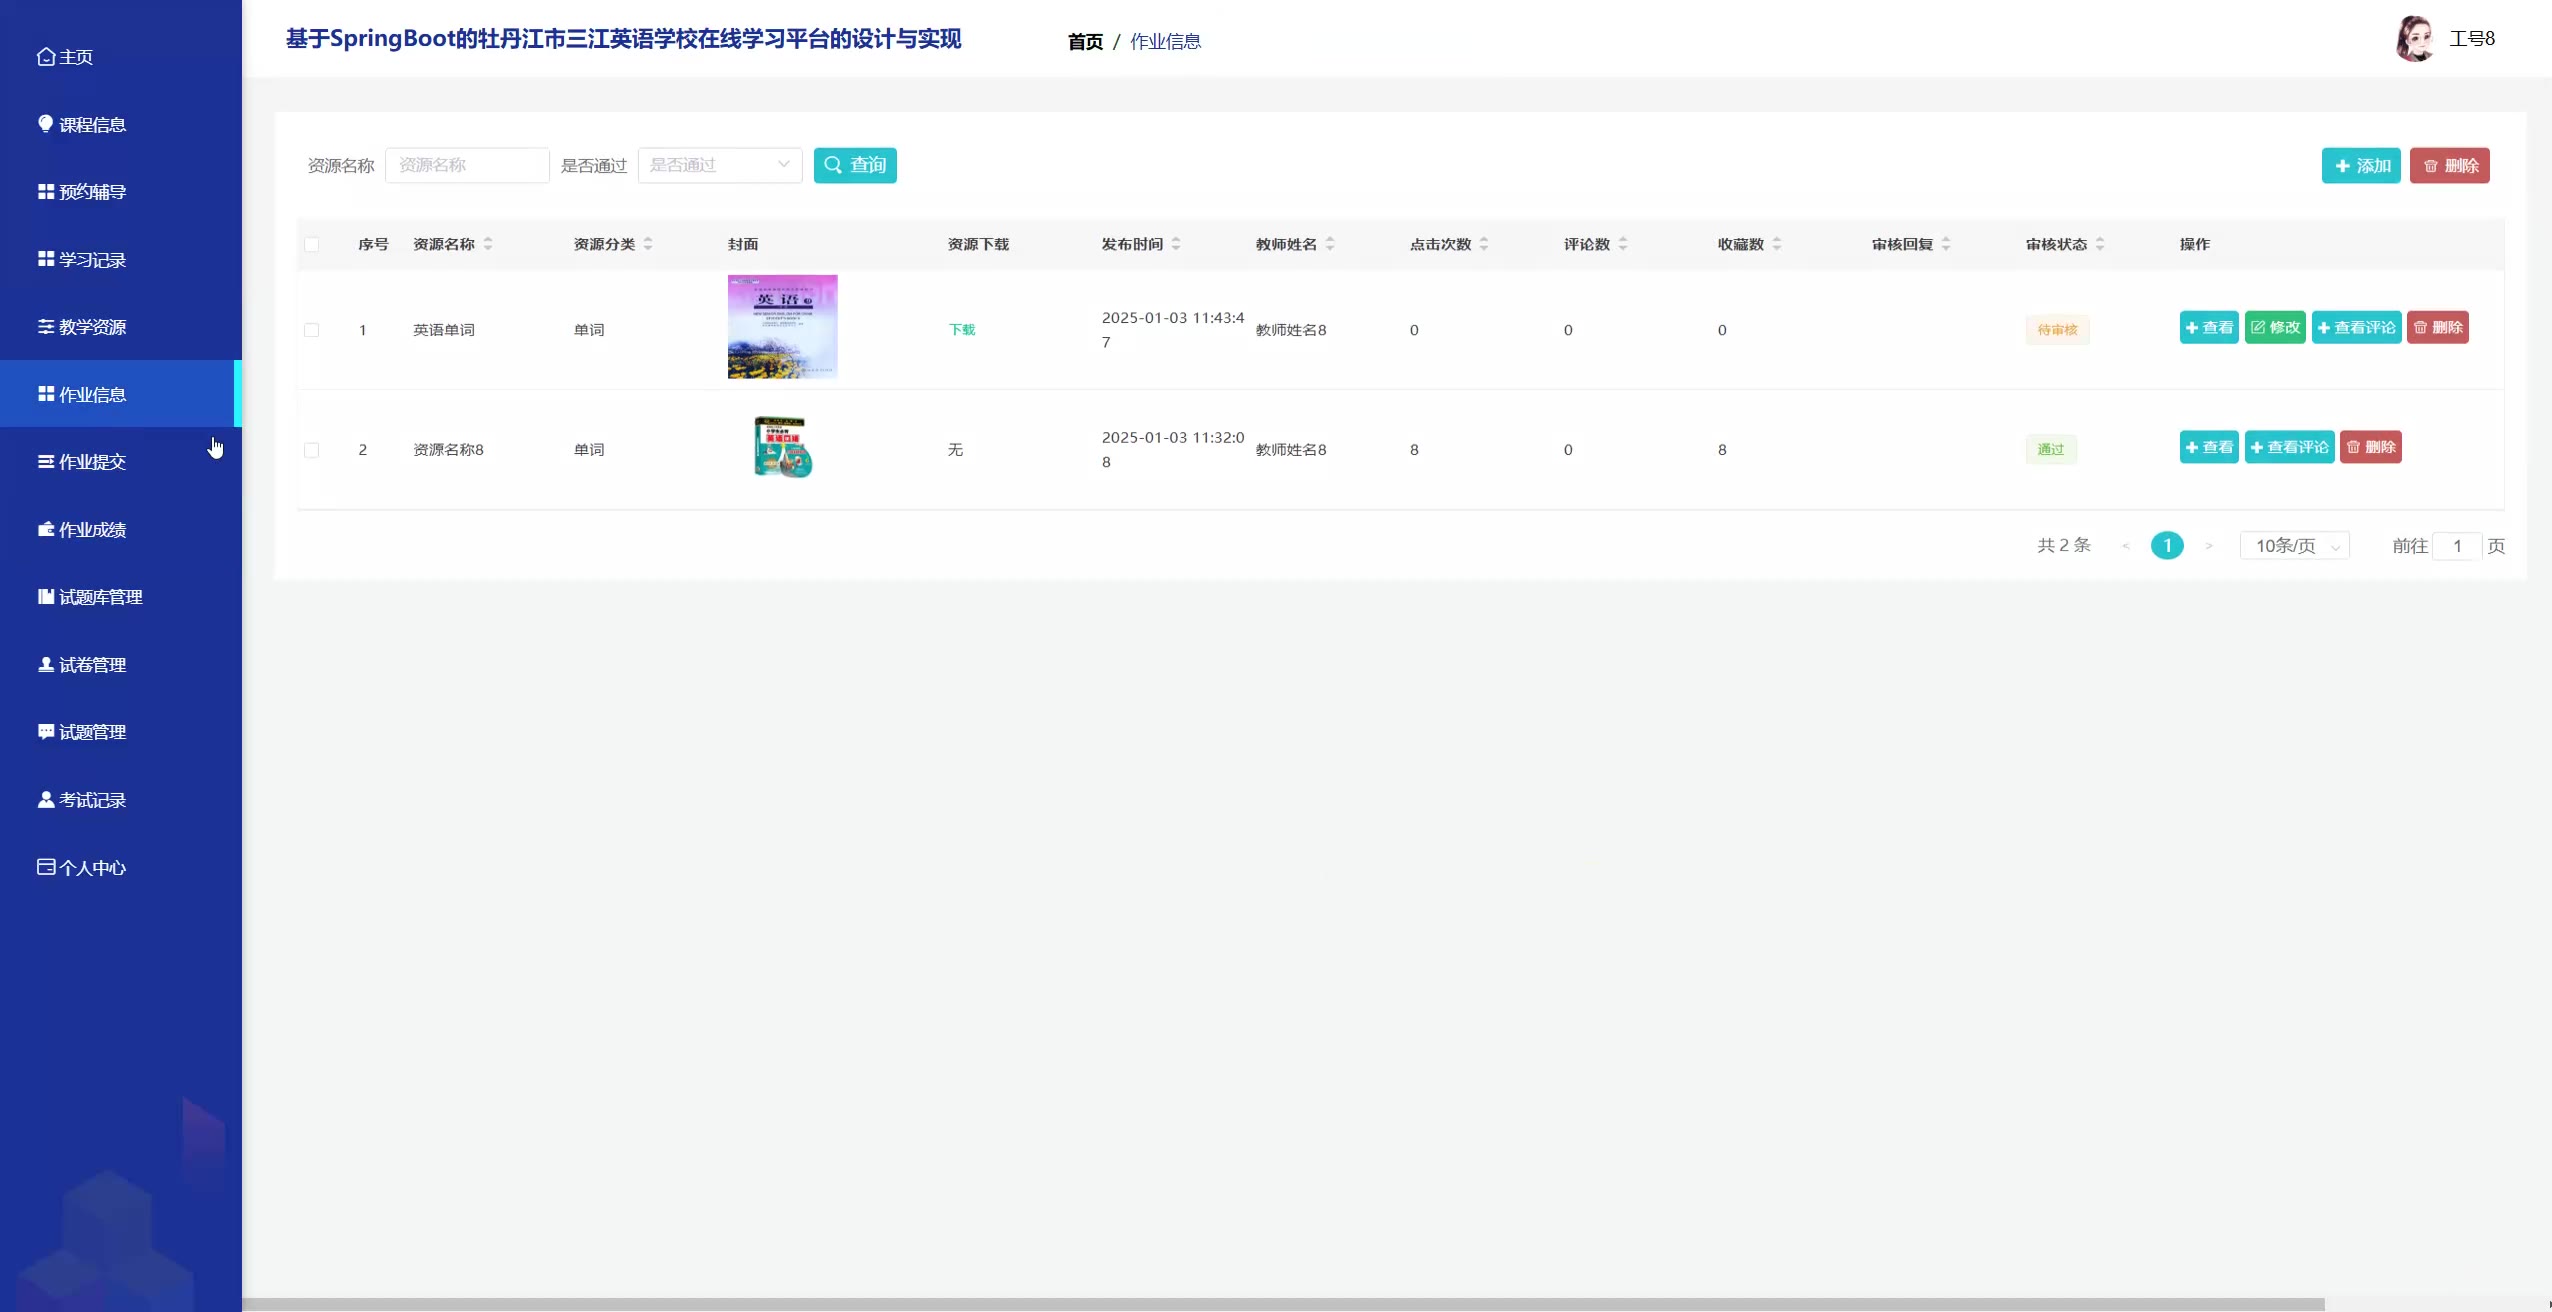Screen dimensions: 2552x1312
Task: Click the card icon for 个人中心
Action: tap(46, 867)
